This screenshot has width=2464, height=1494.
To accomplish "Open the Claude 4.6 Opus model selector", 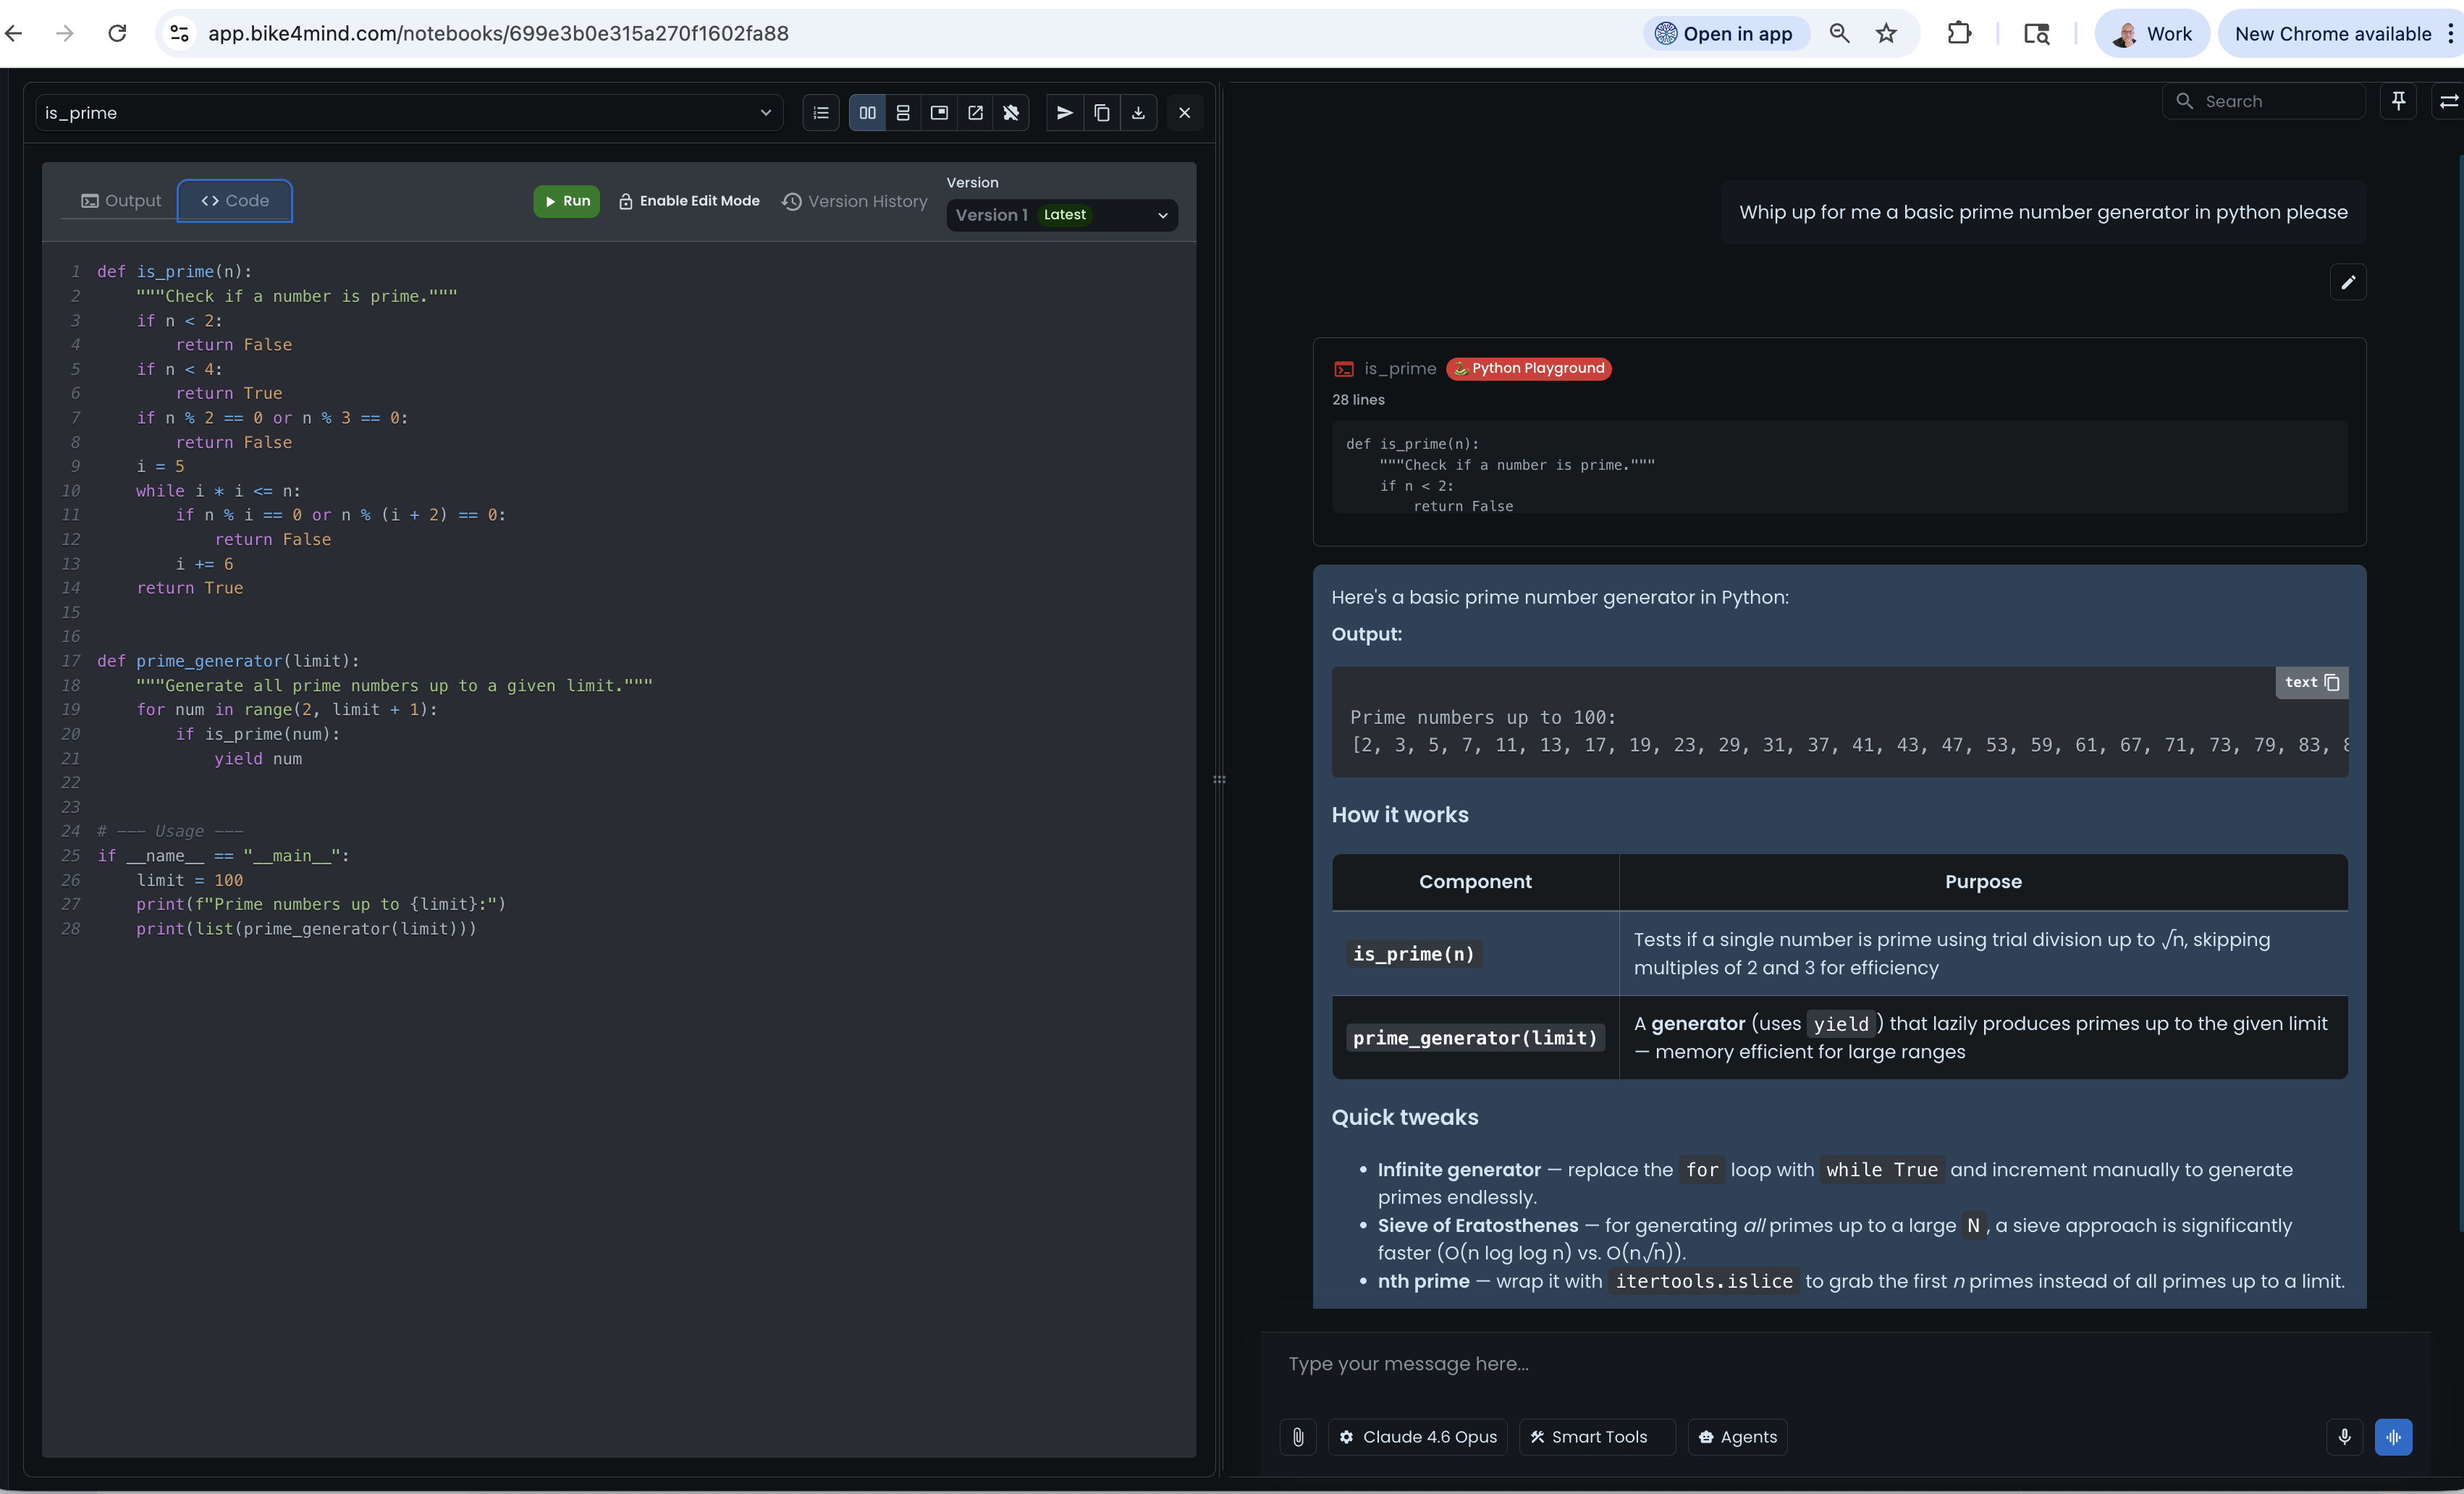I will pos(1417,1437).
